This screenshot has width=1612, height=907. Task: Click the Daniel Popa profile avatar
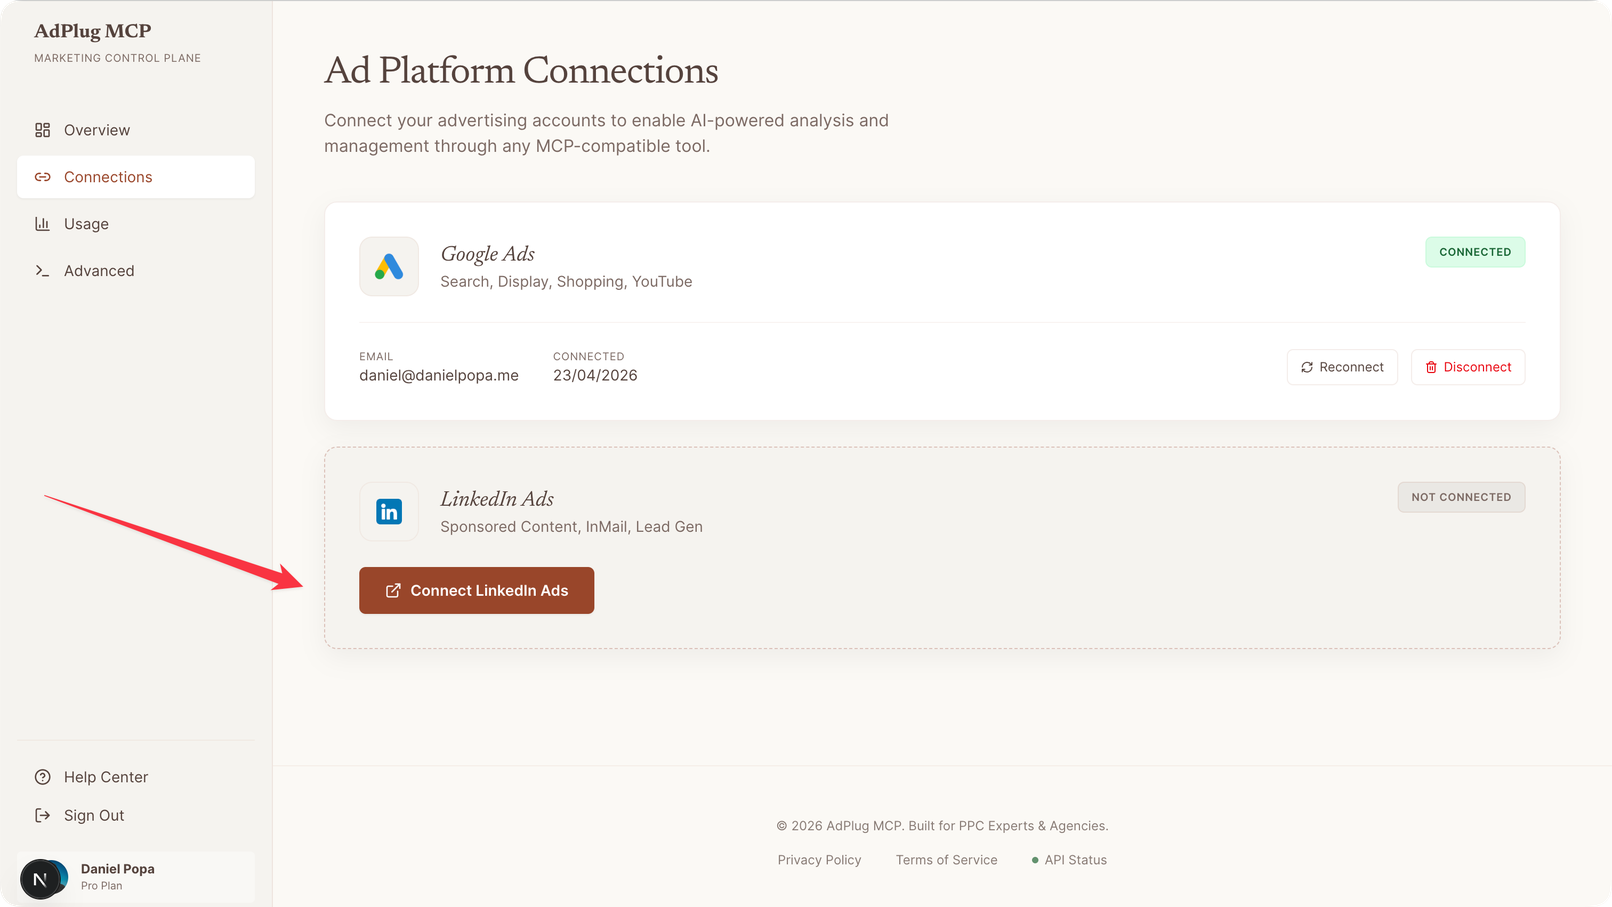pyautogui.click(x=44, y=878)
